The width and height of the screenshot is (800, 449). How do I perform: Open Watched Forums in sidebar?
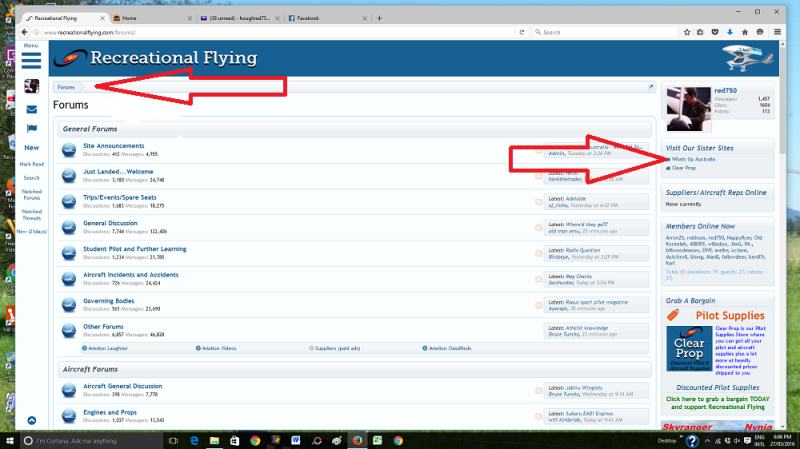tap(32, 194)
